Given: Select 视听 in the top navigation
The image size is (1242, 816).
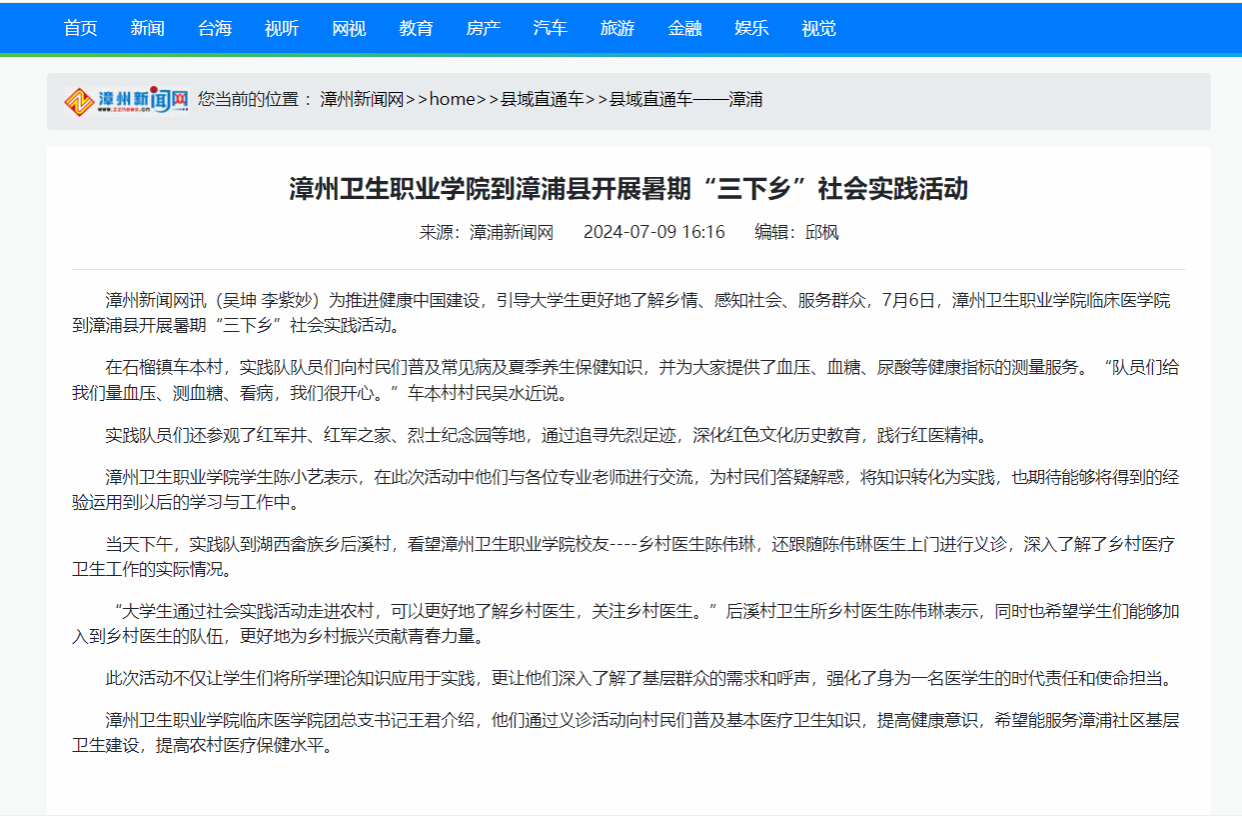Looking at the screenshot, I should click(x=281, y=28).
